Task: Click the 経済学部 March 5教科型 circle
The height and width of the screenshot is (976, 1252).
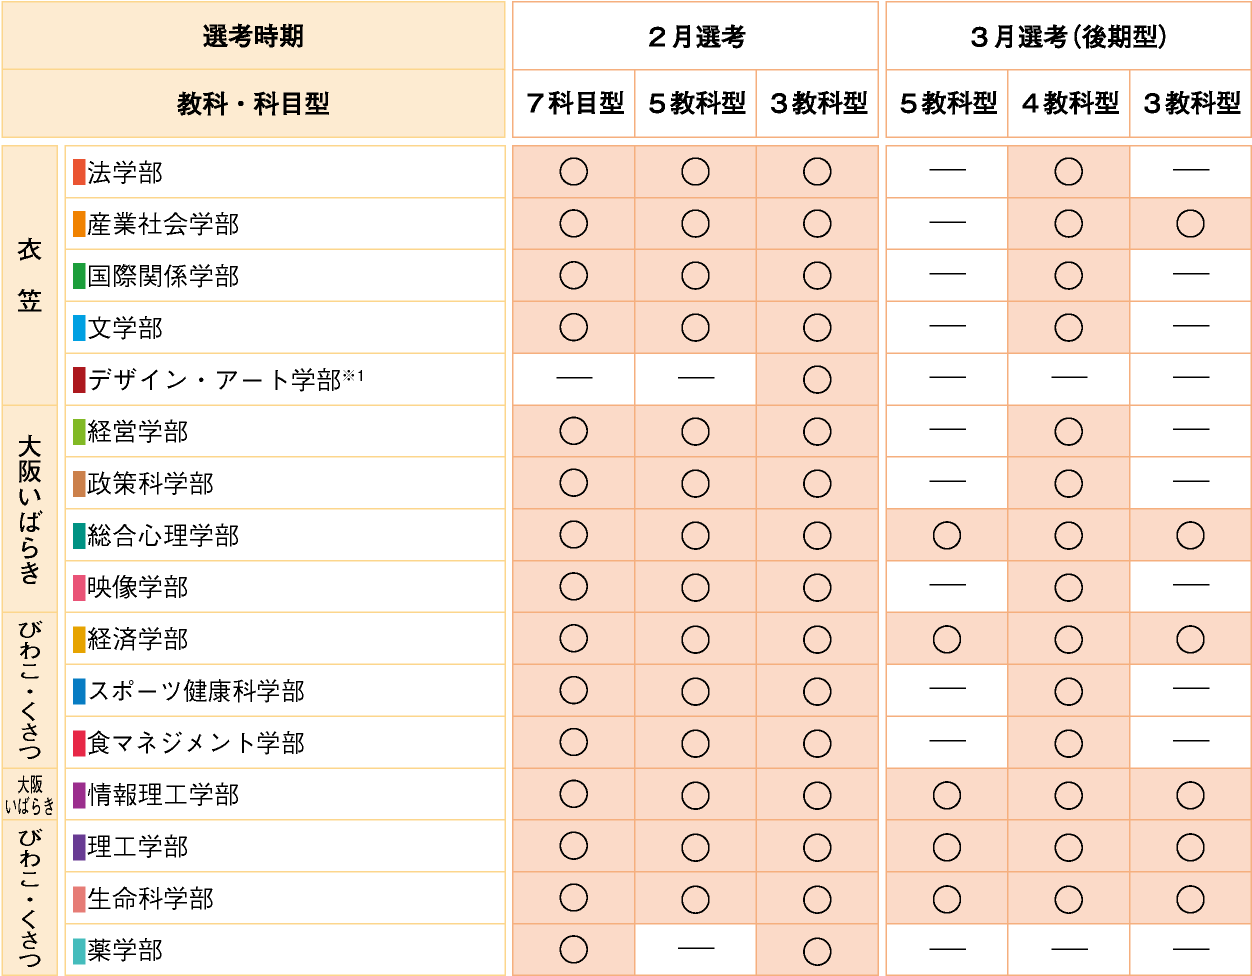Action: tap(947, 639)
